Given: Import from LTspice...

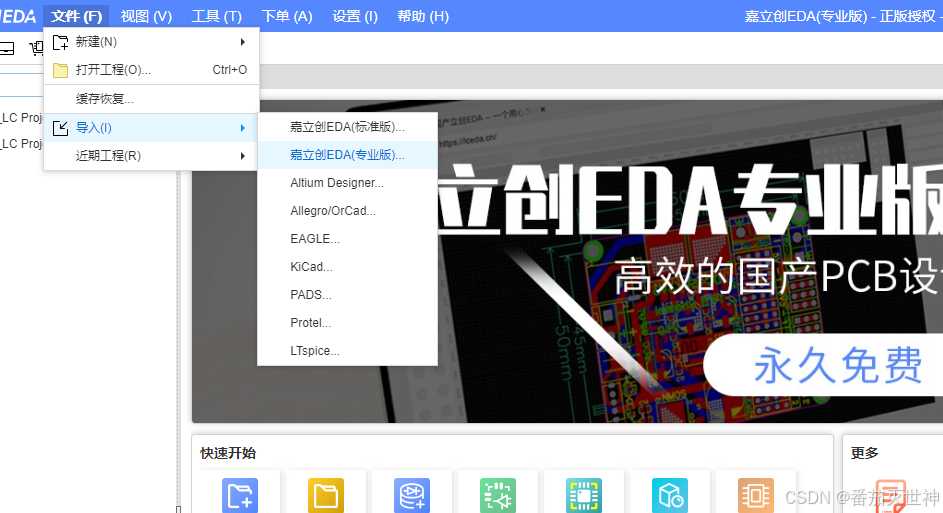Looking at the screenshot, I should coord(347,351).
